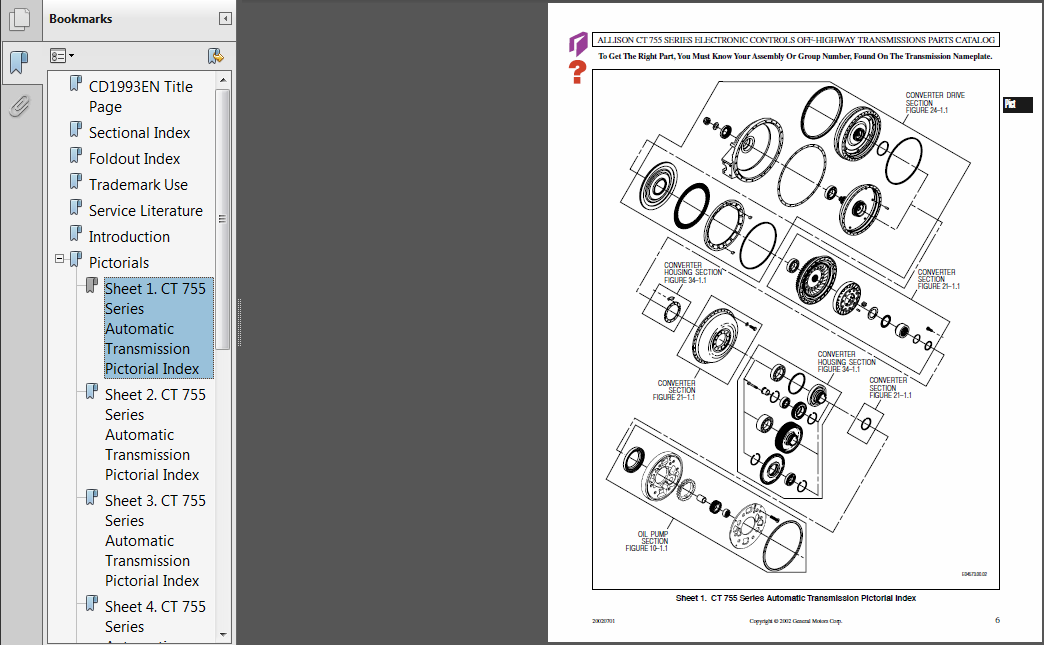Open the Attachments paperclip panel

coord(19,106)
